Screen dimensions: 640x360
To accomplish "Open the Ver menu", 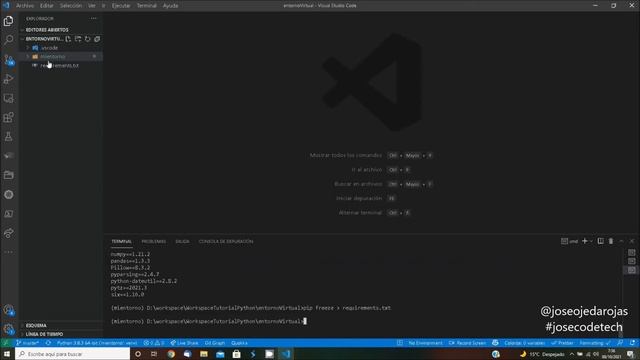I will tap(92, 6).
